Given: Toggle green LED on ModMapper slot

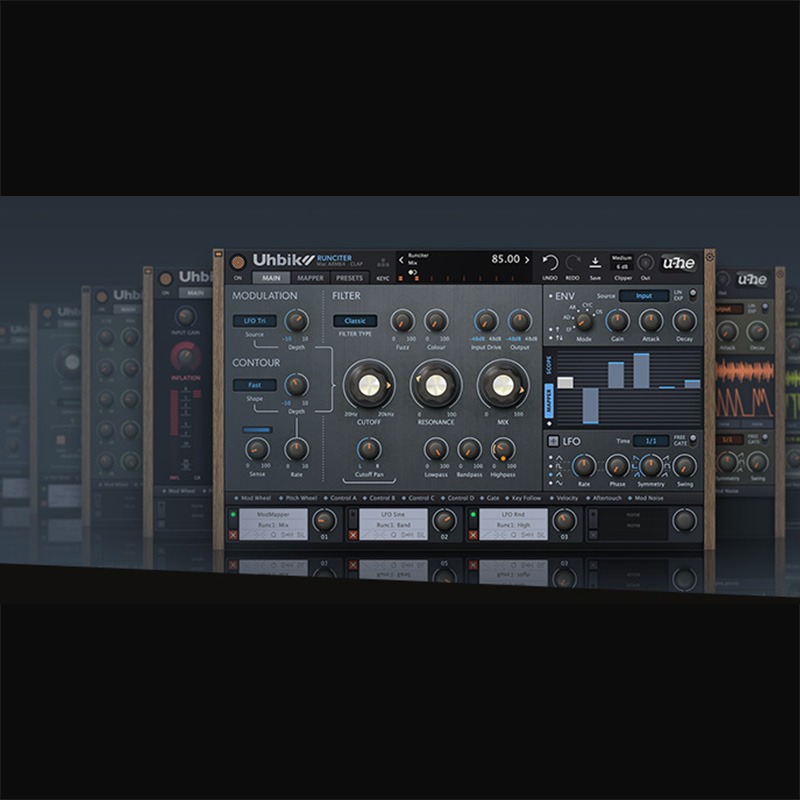Looking at the screenshot, I should tap(233, 514).
